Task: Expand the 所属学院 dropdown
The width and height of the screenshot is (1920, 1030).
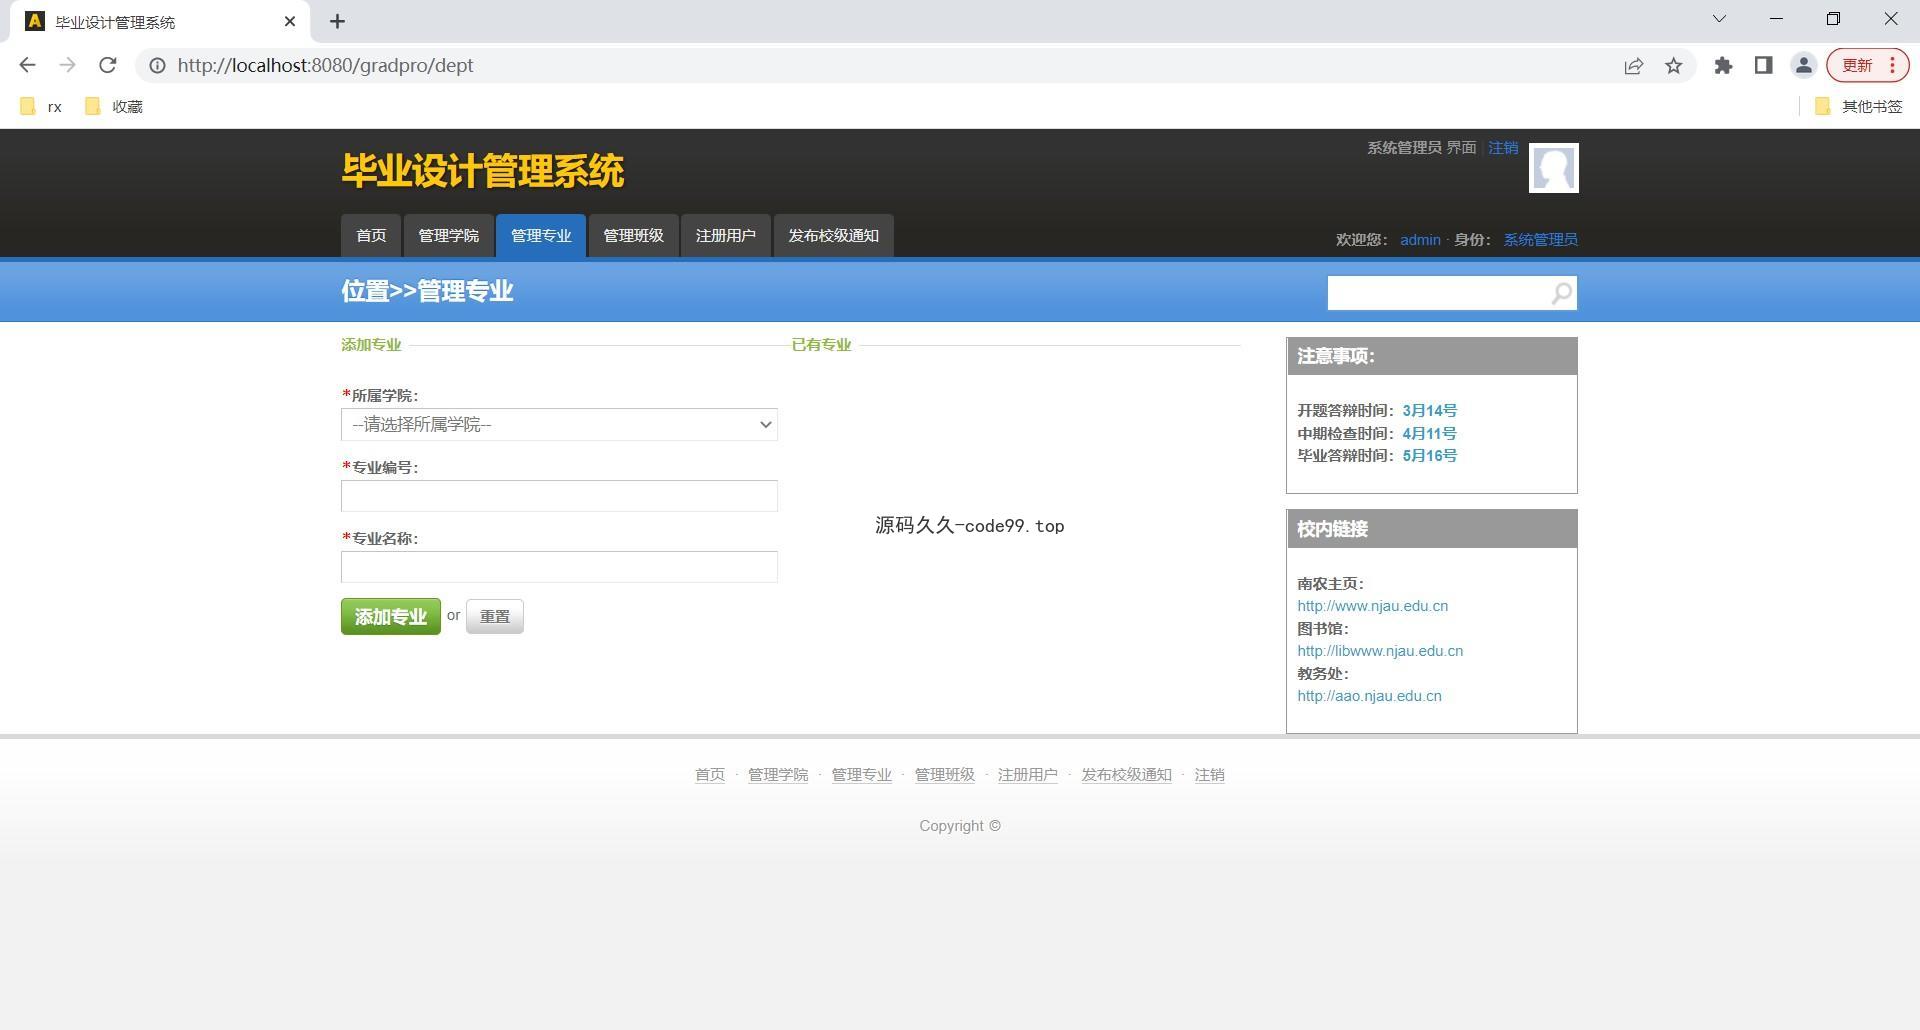Action: 559,424
